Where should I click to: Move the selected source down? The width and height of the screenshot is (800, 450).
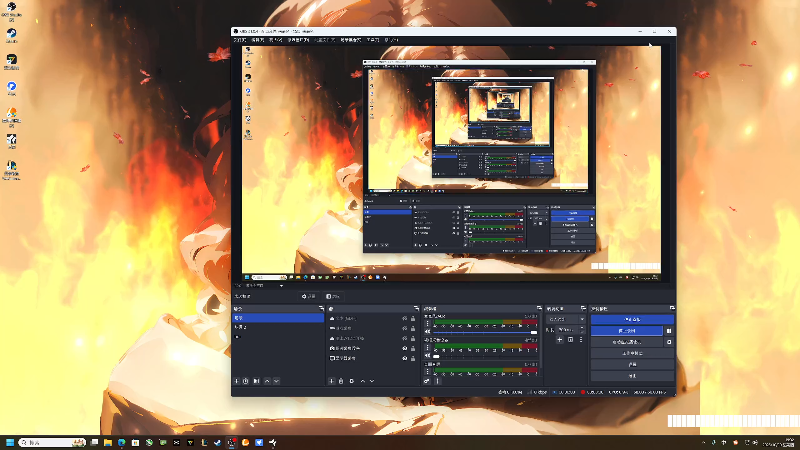click(372, 381)
